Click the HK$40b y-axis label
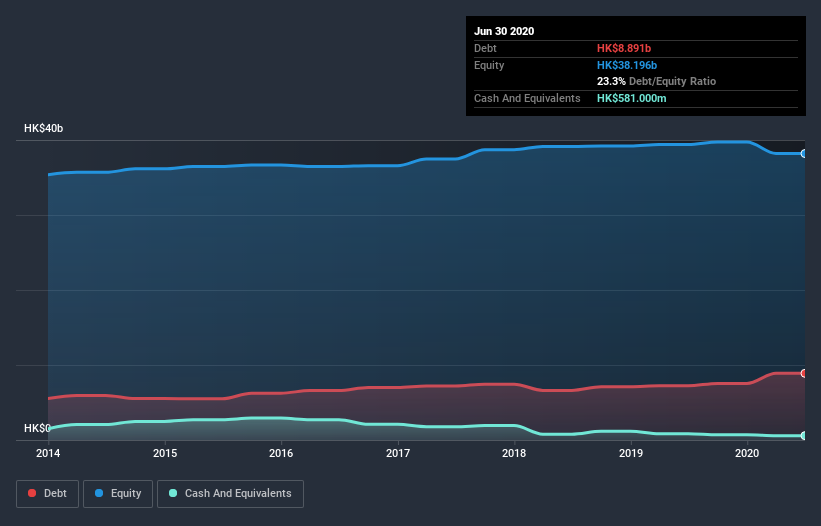The width and height of the screenshot is (821, 526). tap(43, 128)
